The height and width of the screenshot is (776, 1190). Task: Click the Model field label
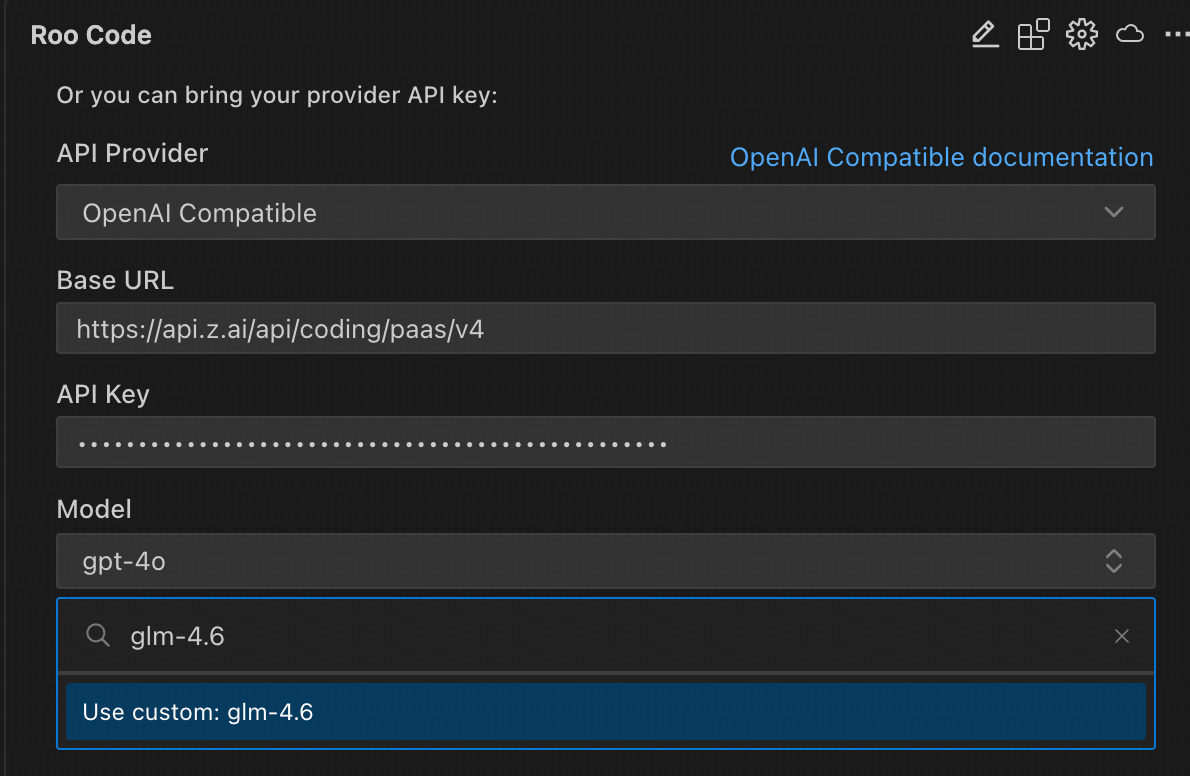coord(94,509)
